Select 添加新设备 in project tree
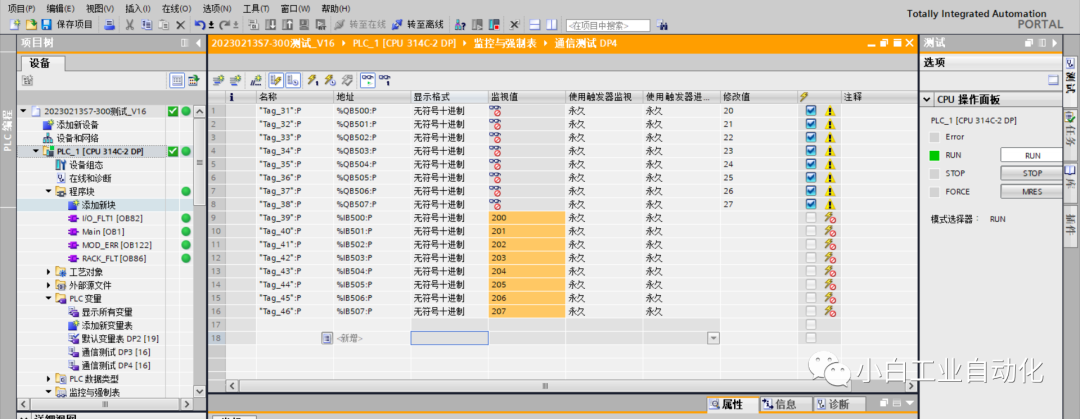This screenshot has height=419, width=1080. tap(77, 125)
